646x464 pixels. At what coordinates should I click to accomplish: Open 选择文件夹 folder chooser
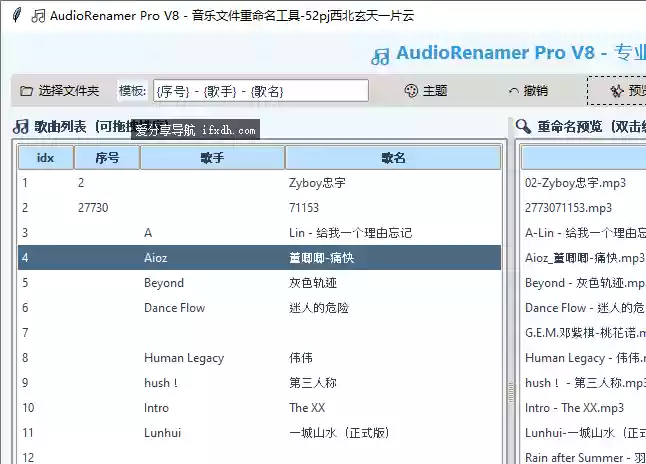pos(60,91)
